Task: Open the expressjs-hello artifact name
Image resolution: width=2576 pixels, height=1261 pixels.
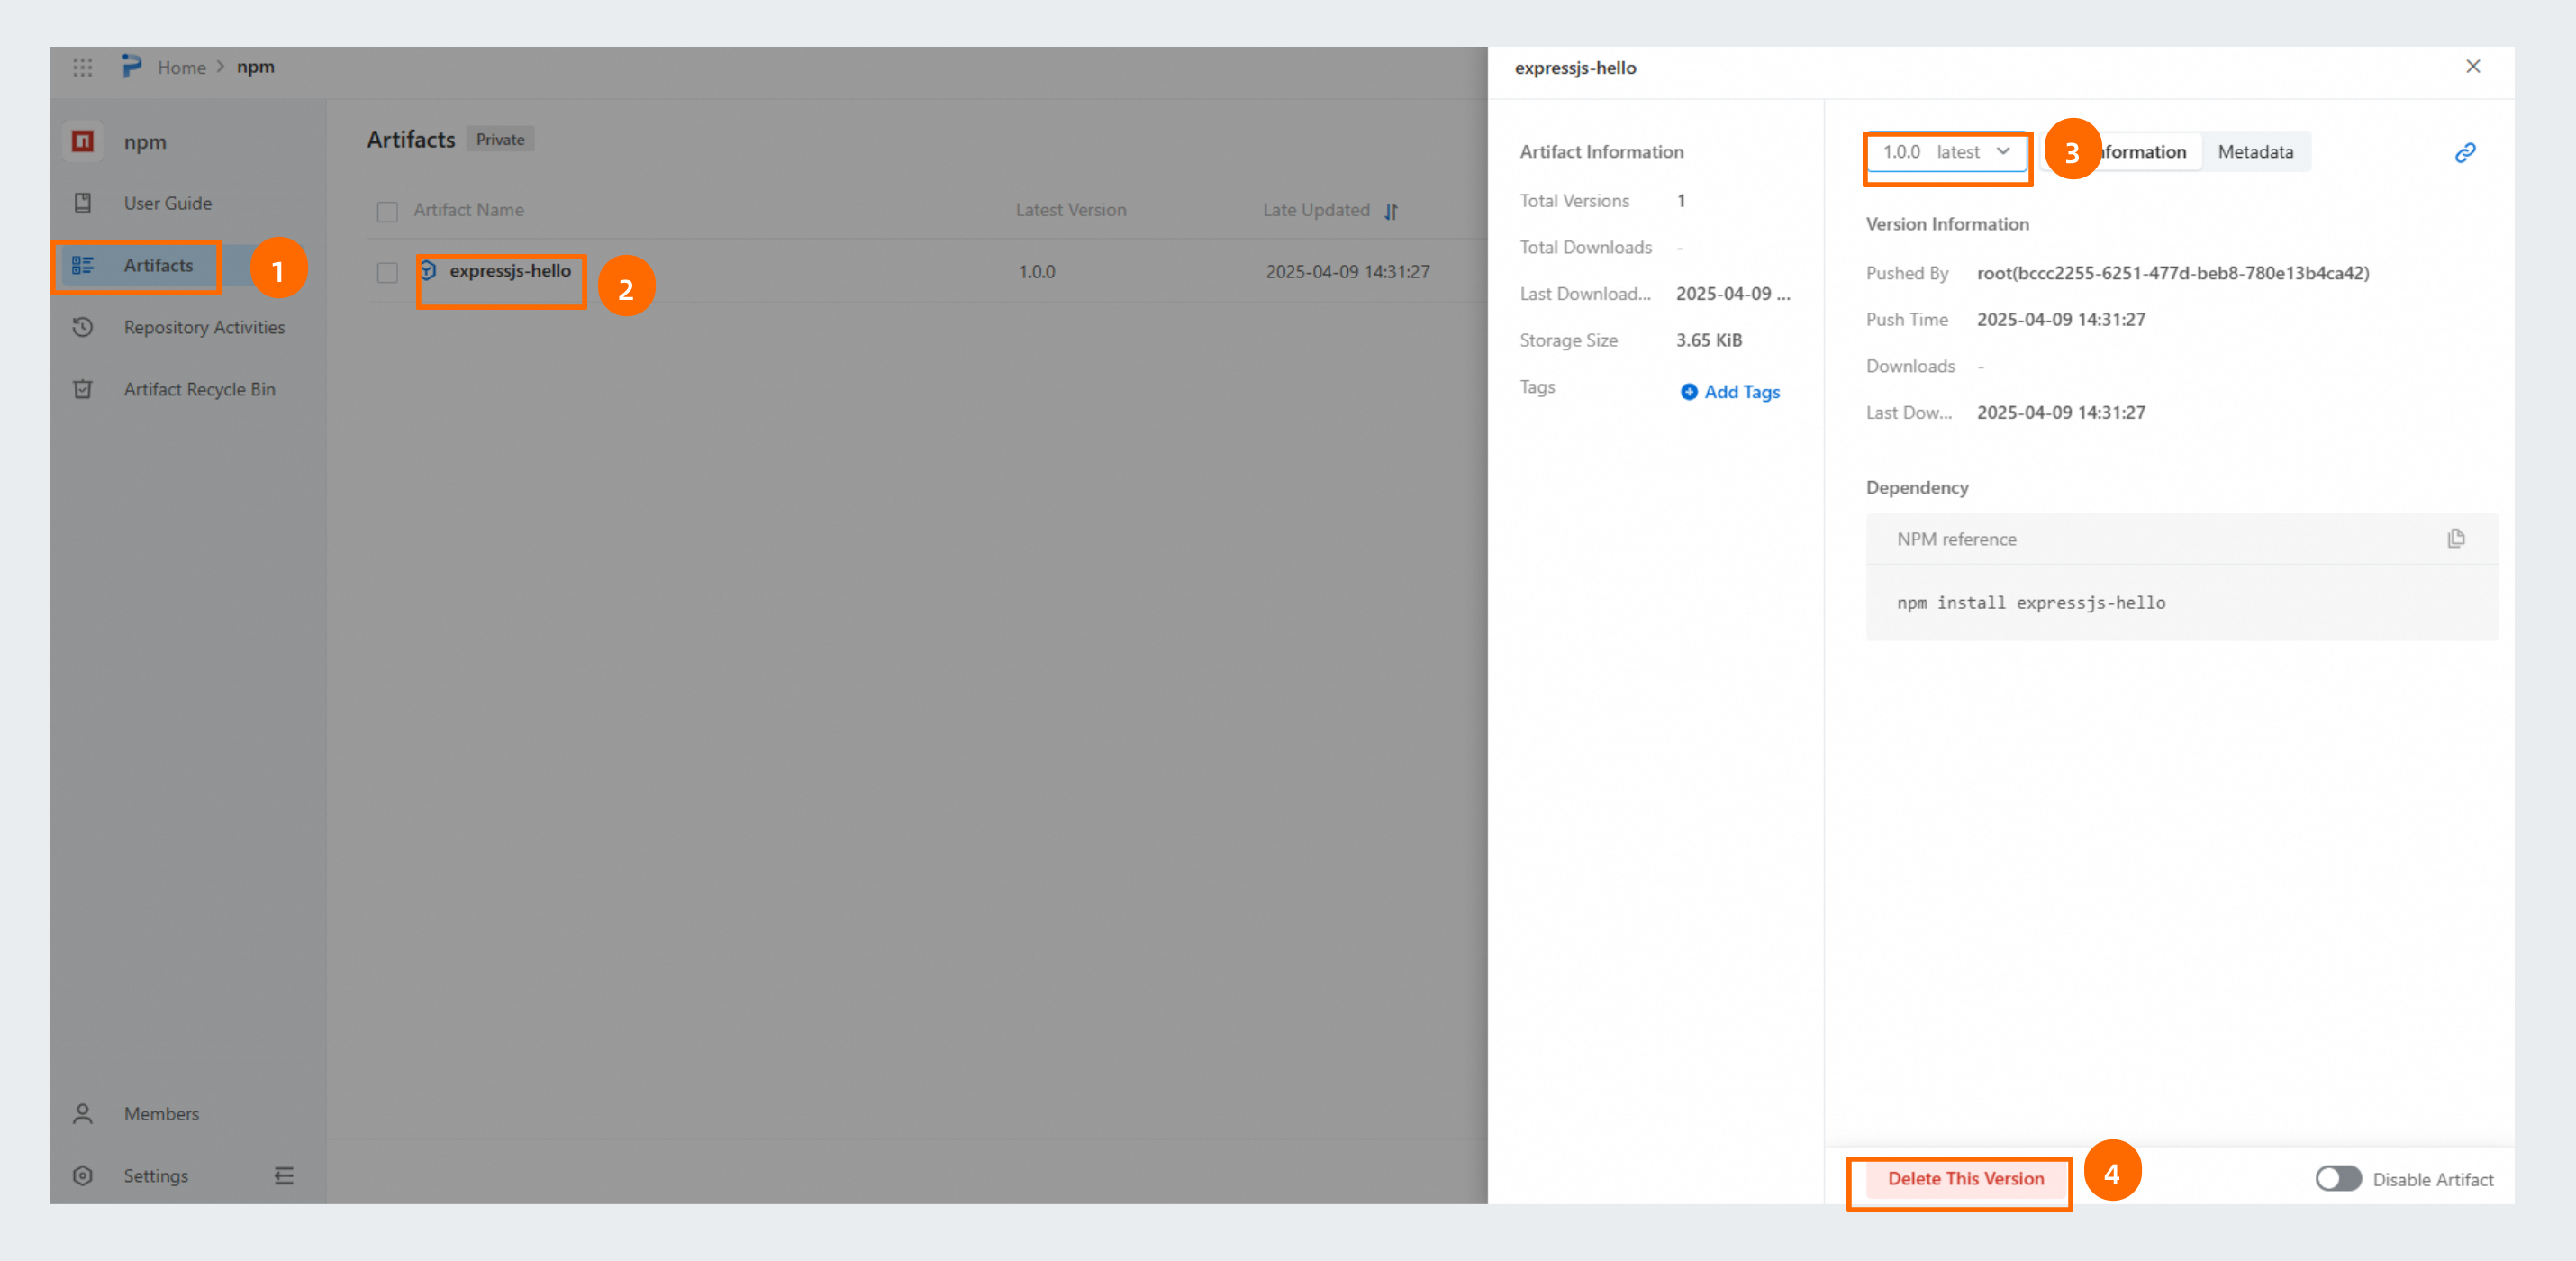Action: click(x=509, y=271)
